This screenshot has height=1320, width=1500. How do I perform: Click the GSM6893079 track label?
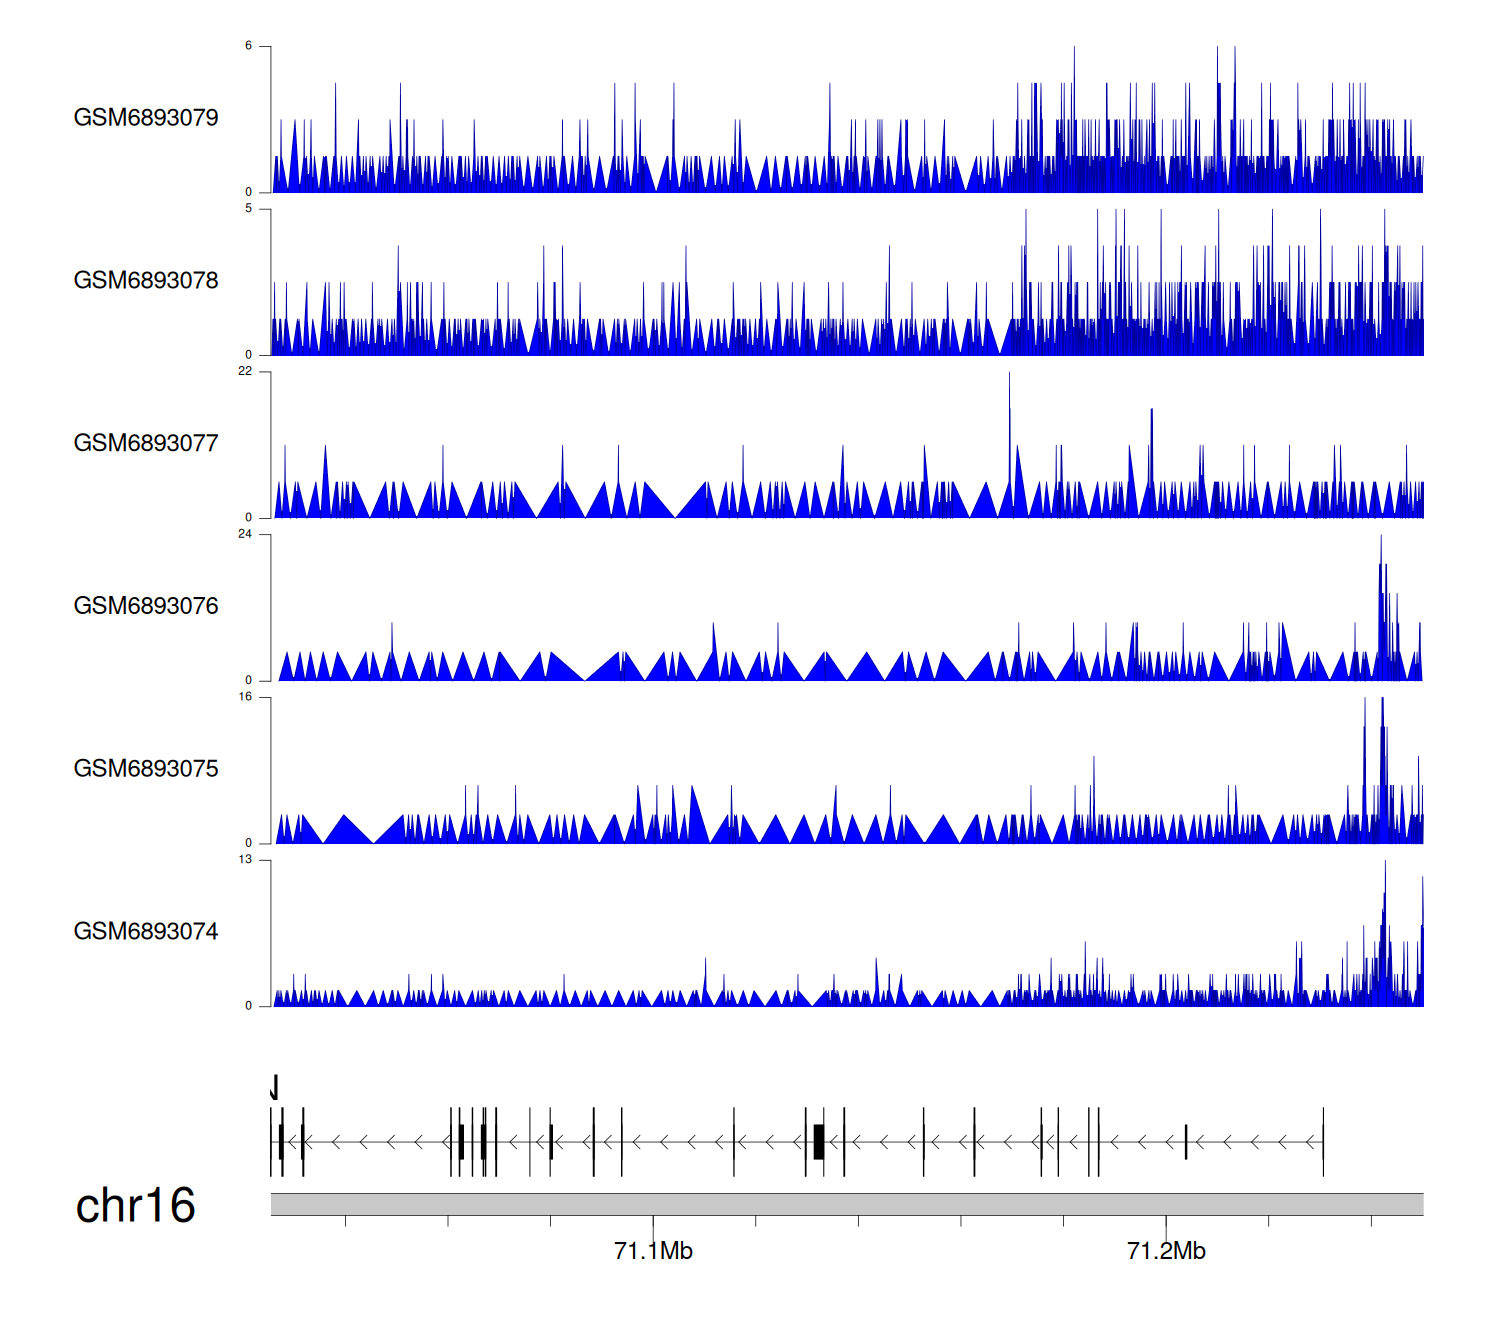pos(146,118)
